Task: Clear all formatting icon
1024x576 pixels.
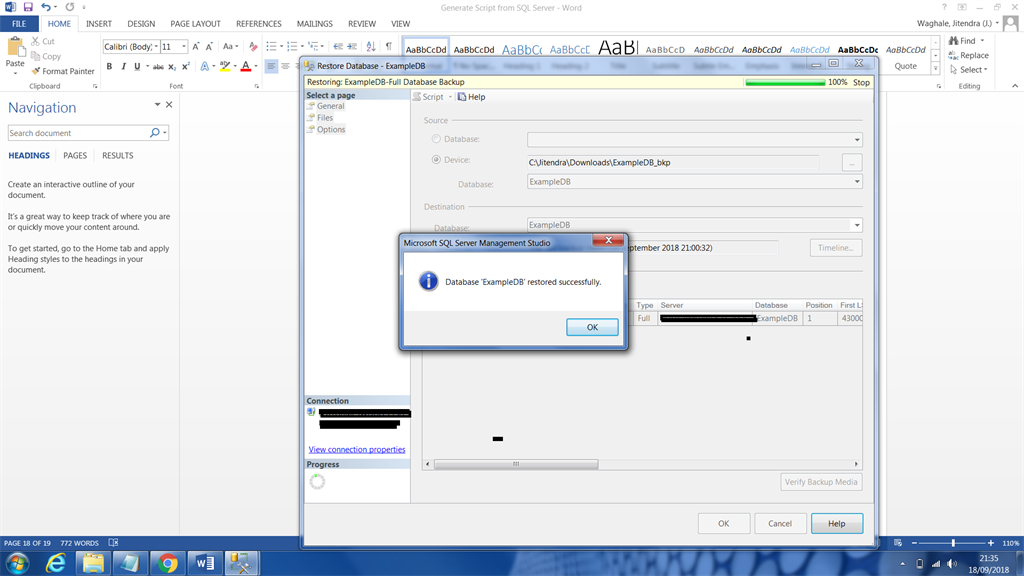Action: tap(253, 46)
